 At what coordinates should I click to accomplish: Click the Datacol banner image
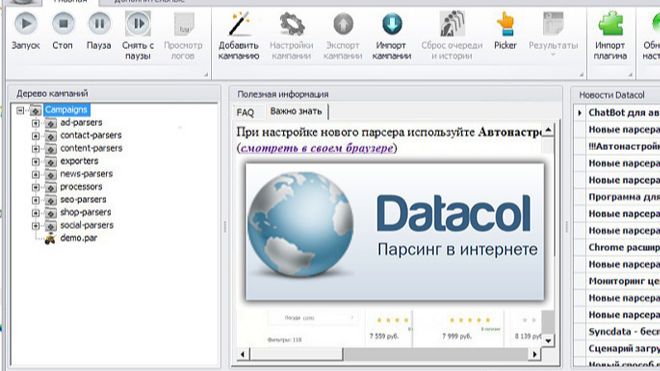point(394,232)
